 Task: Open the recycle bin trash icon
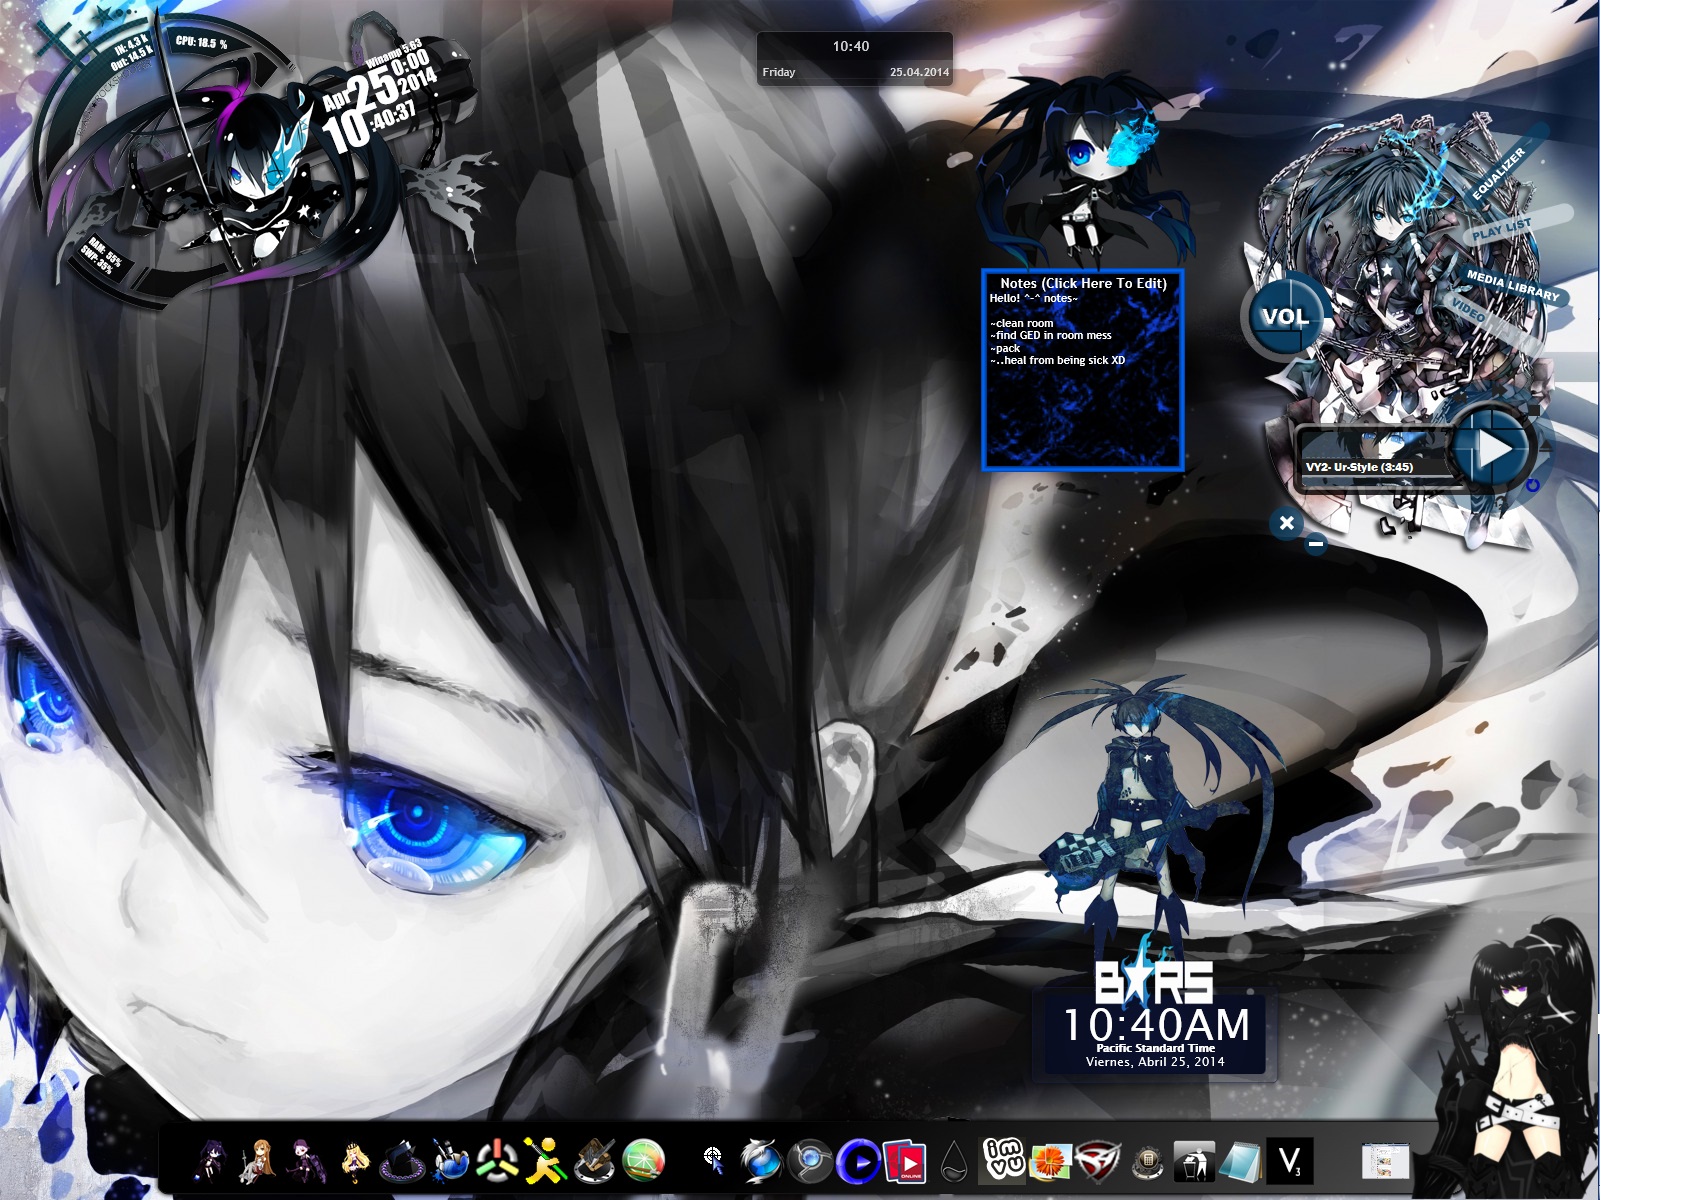click(x=1194, y=1162)
